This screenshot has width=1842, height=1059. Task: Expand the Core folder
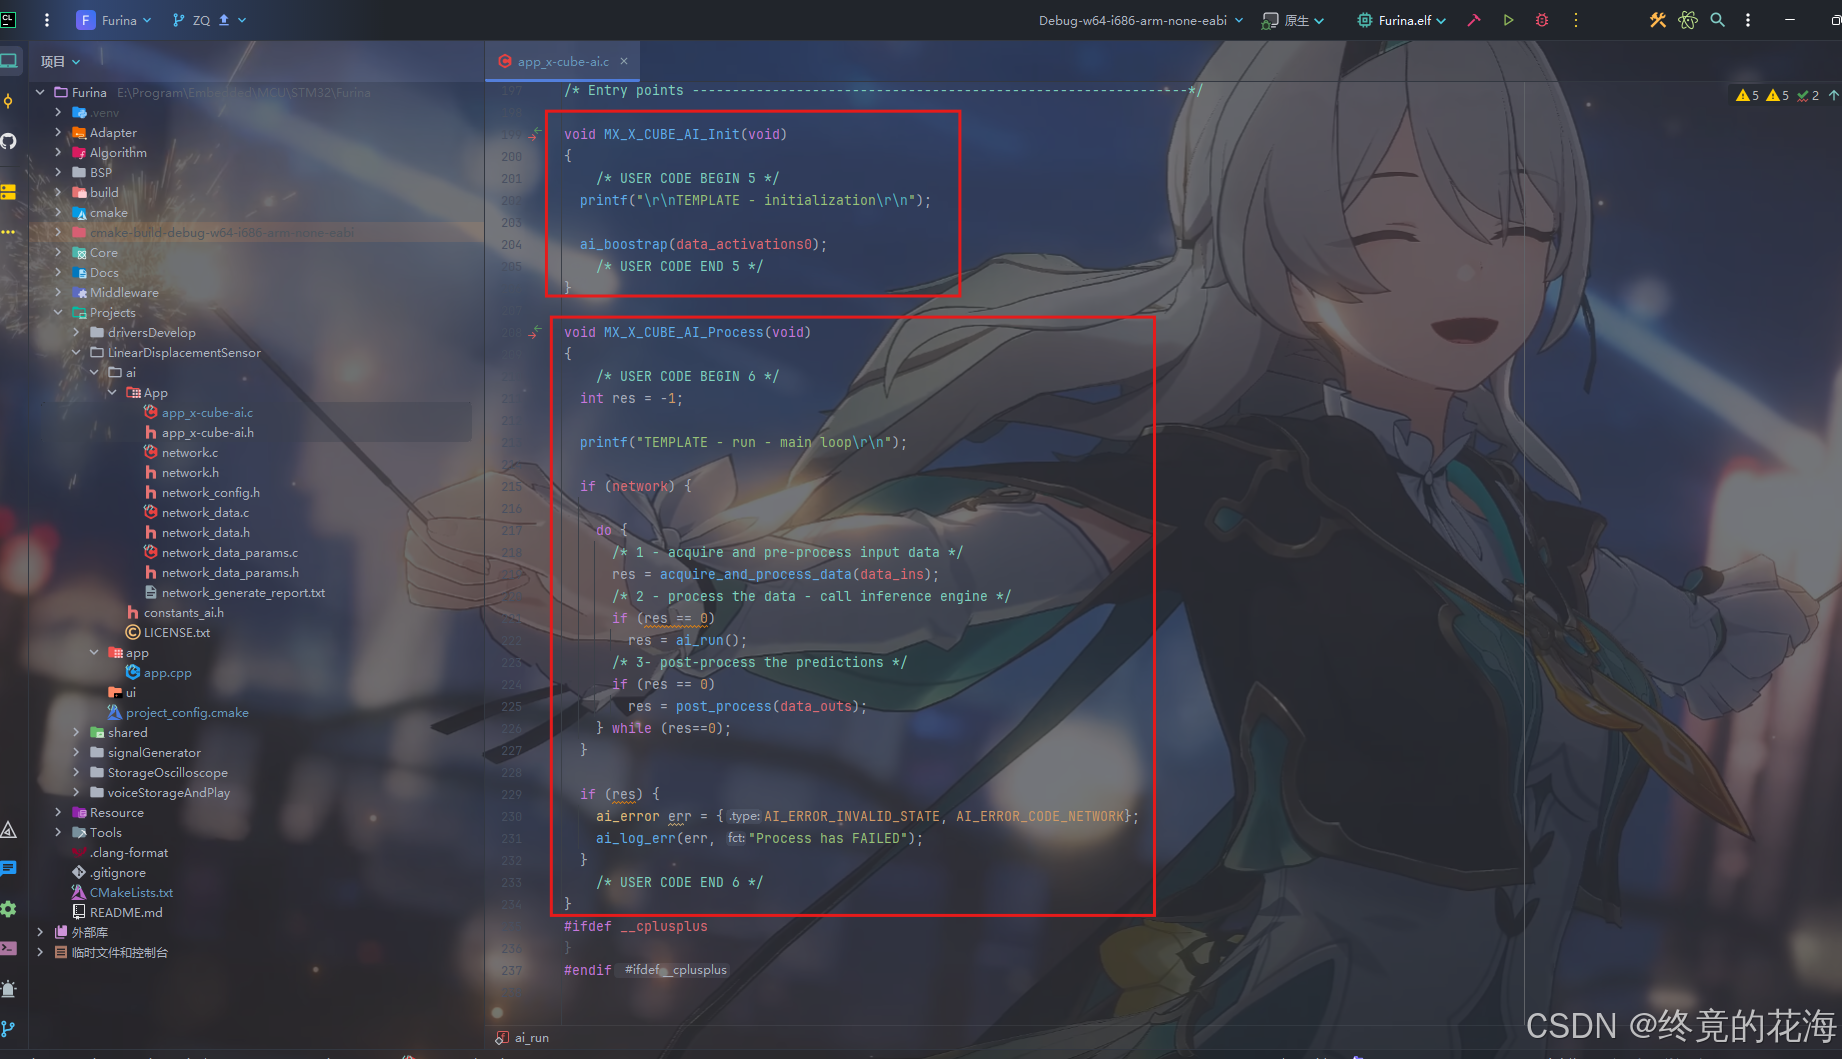[x=58, y=252]
